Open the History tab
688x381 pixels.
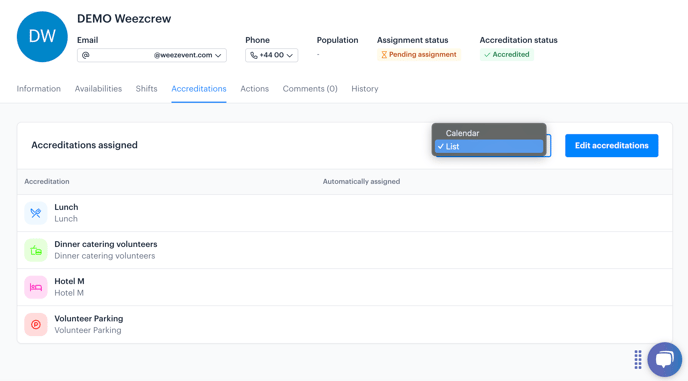coord(365,89)
